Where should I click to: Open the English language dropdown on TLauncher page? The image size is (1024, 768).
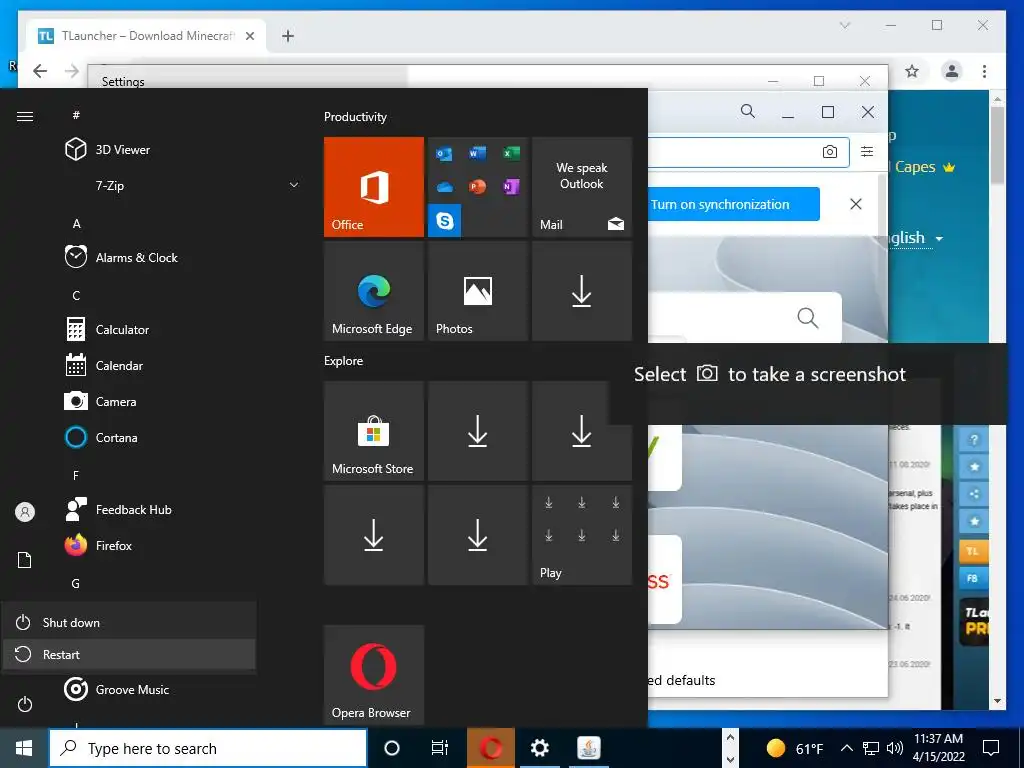pos(917,238)
